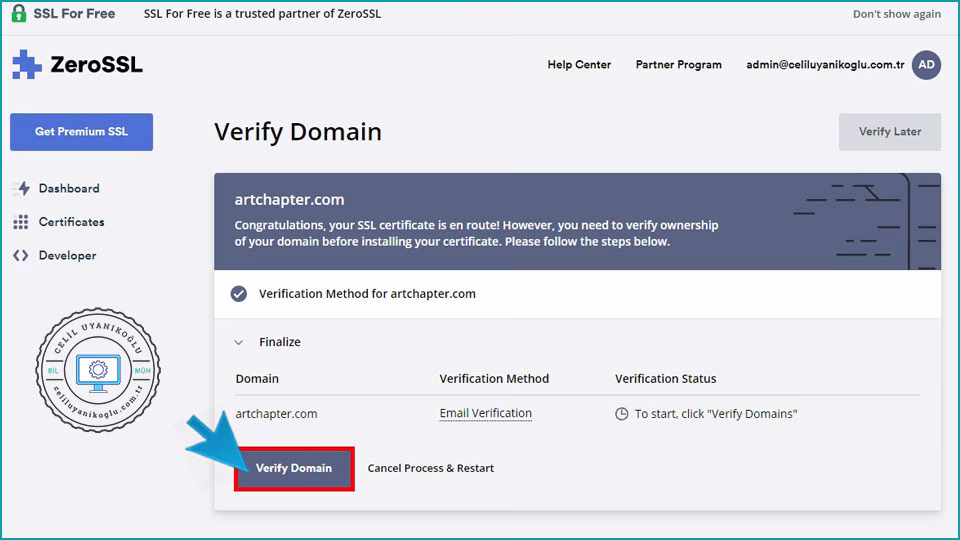This screenshot has height=540, width=960.
Task: Click the clock icon under Verification Status
Action: pos(621,414)
